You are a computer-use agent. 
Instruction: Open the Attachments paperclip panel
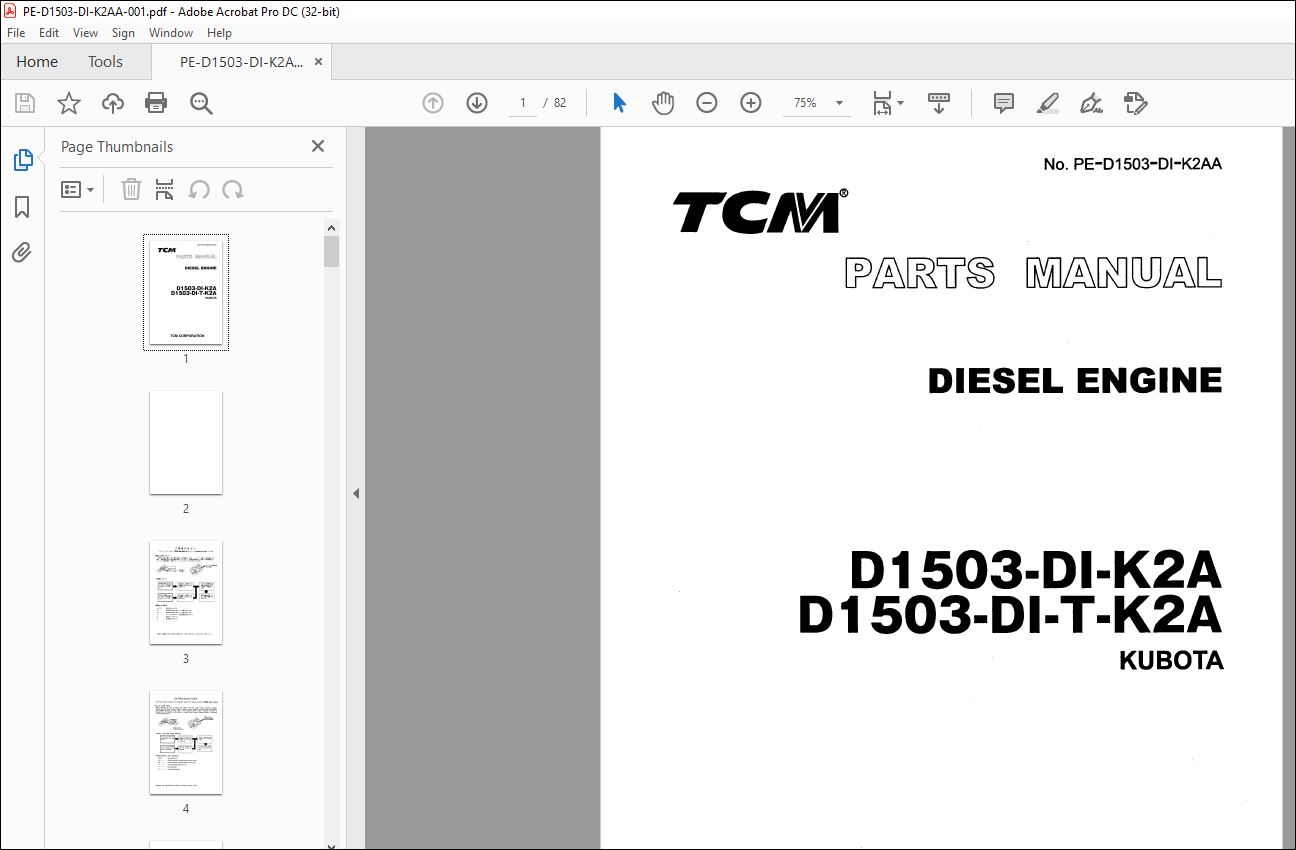[22, 252]
